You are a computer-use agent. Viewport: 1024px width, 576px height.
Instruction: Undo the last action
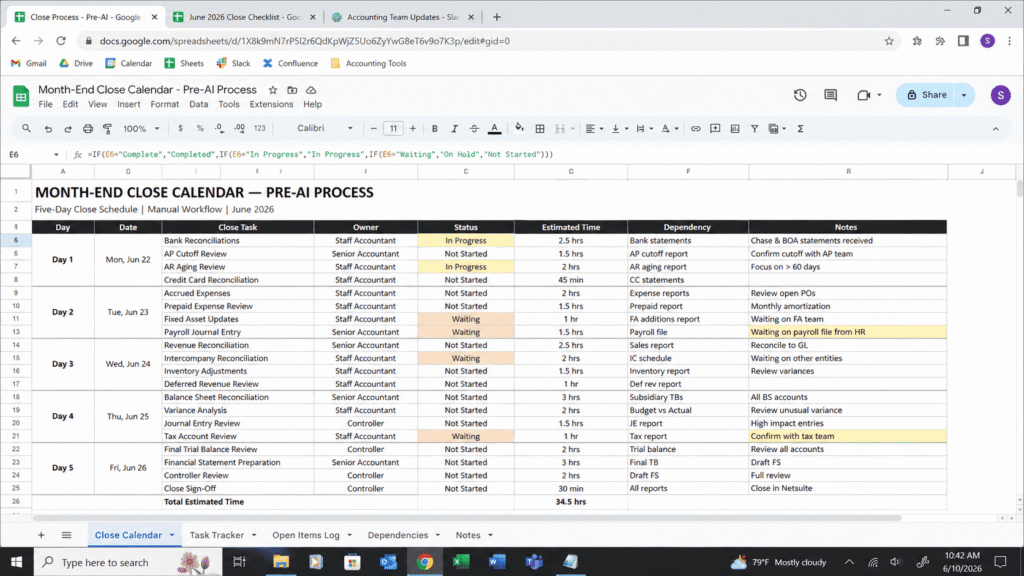[x=48, y=129]
